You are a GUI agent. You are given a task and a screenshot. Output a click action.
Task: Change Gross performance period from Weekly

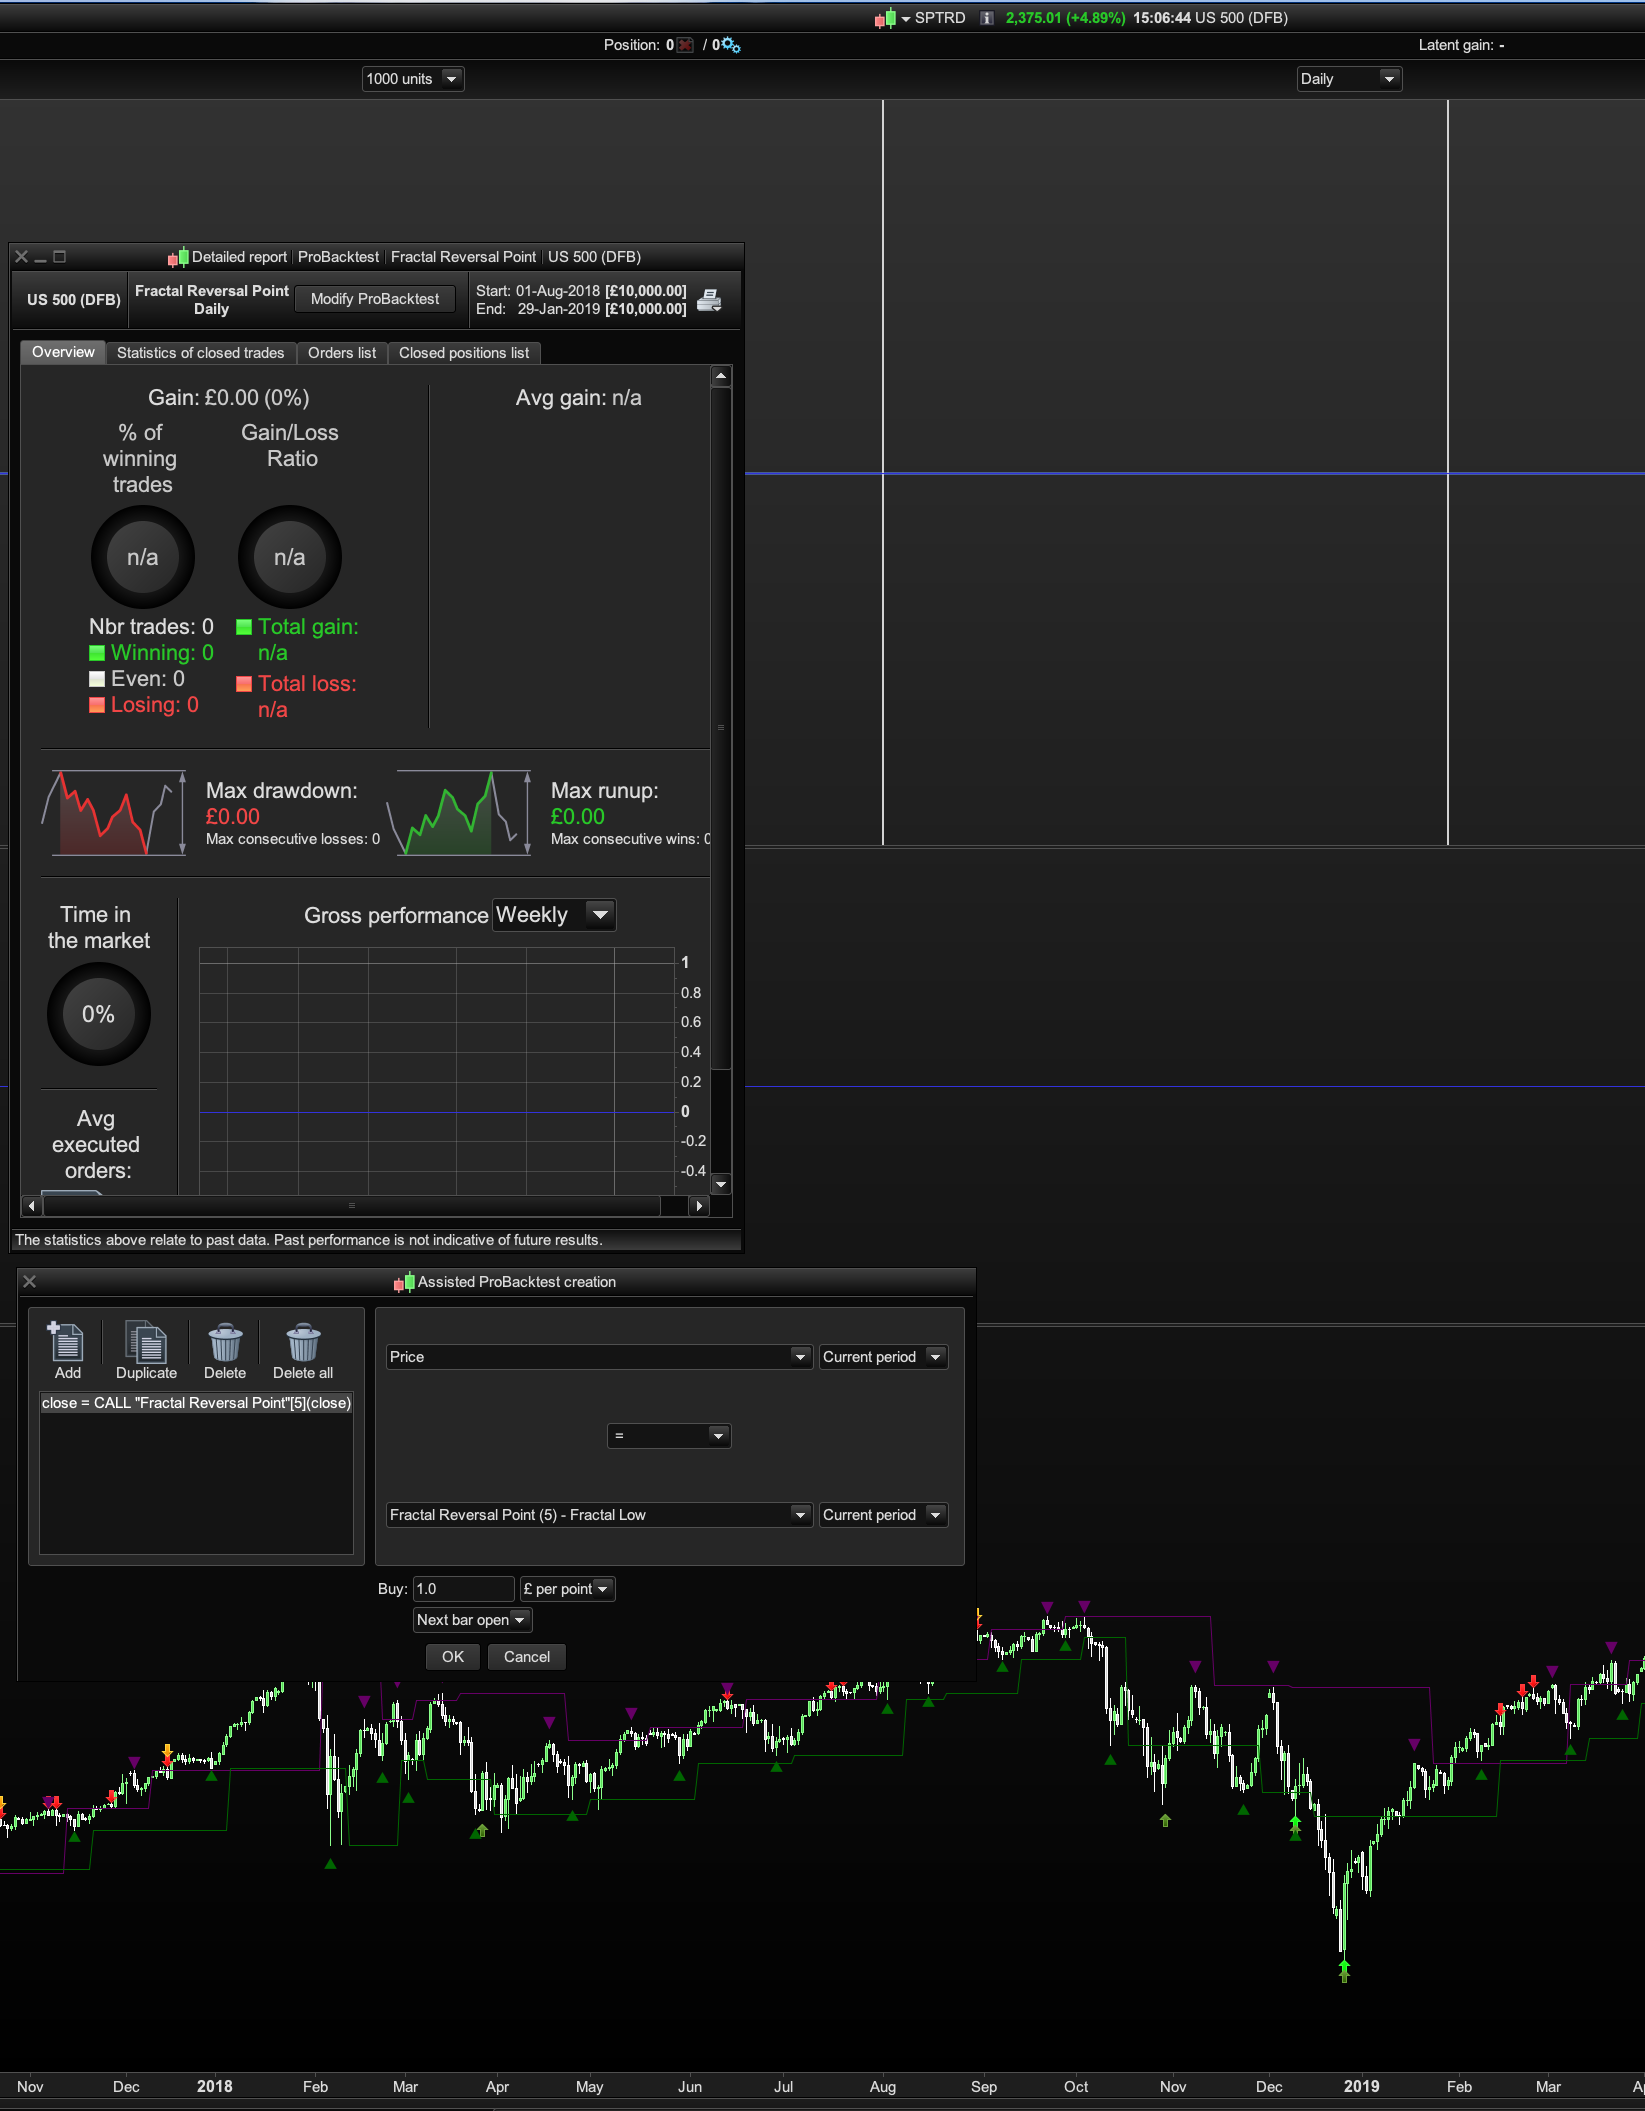tap(554, 915)
